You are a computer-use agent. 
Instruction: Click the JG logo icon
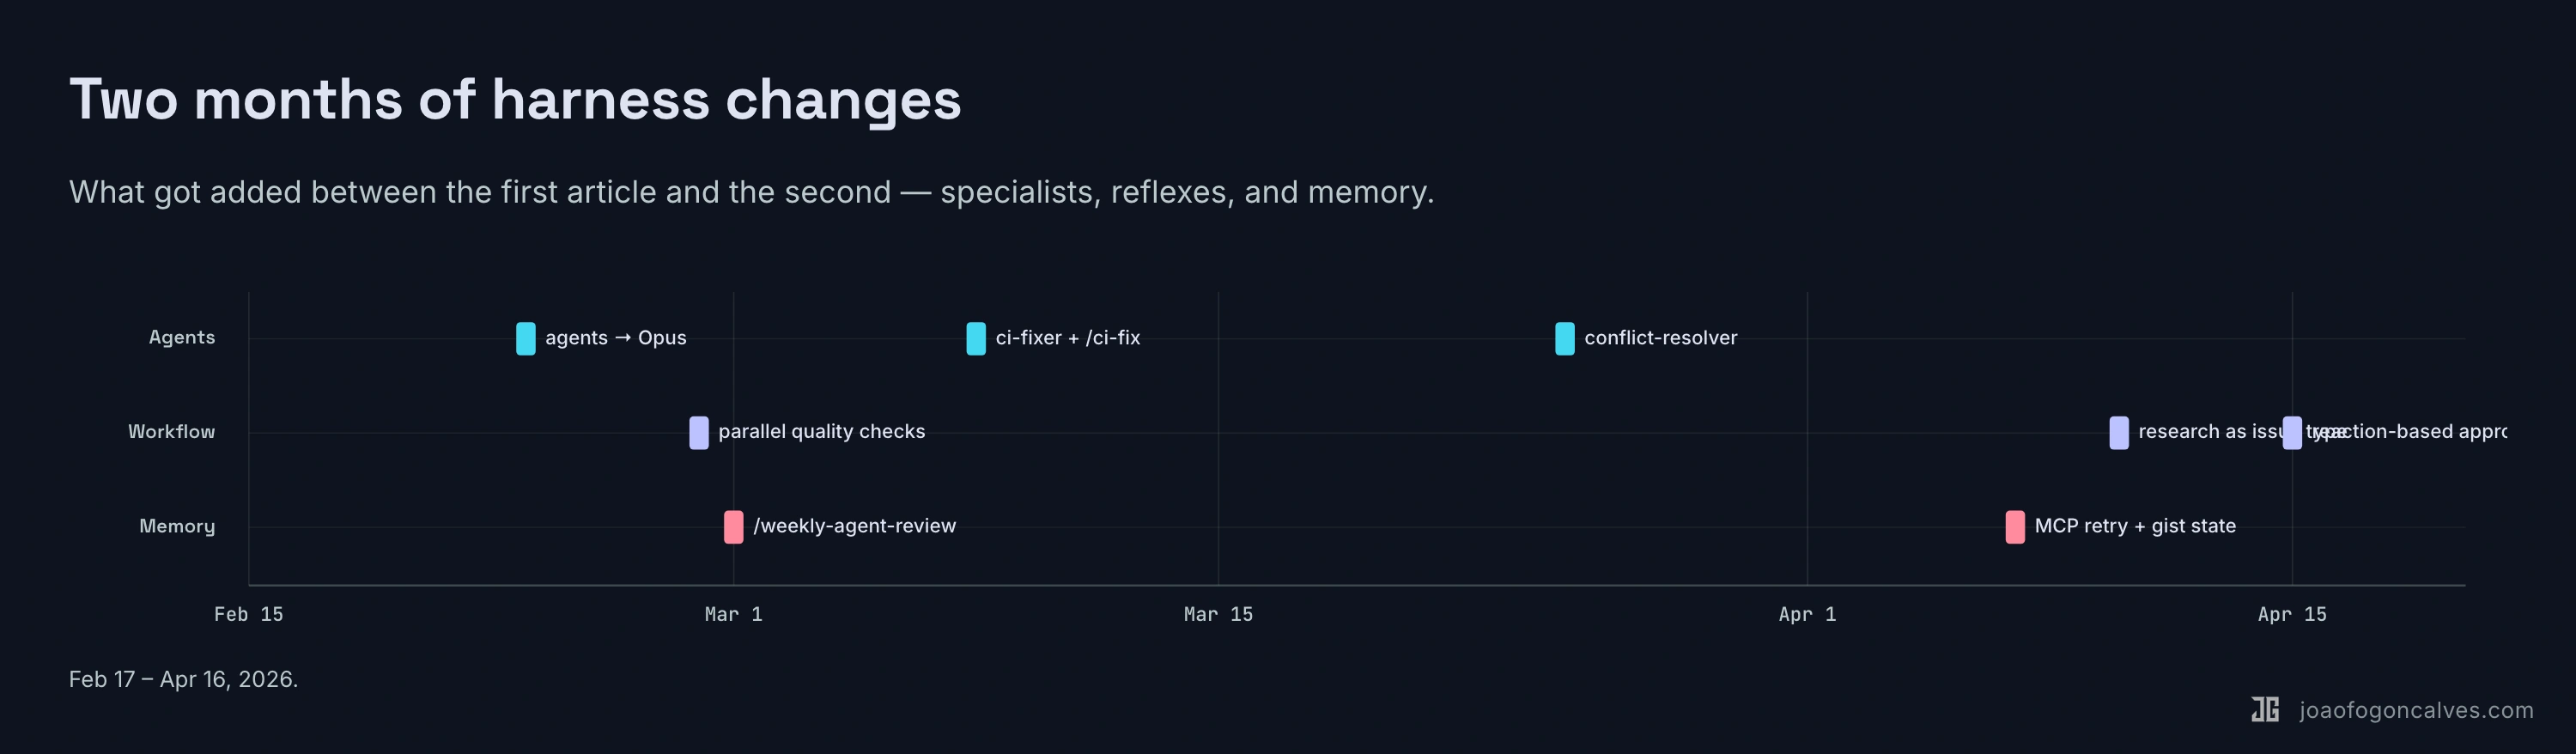point(2264,710)
